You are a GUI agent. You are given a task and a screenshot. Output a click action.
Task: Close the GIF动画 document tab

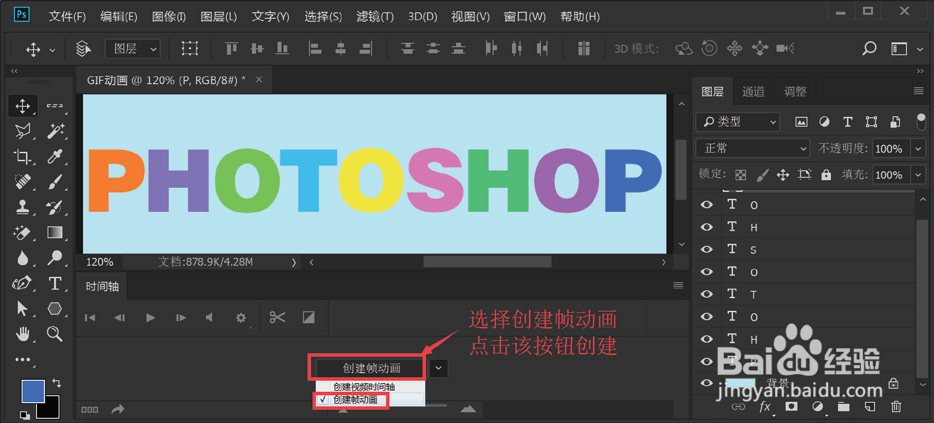point(259,80)
